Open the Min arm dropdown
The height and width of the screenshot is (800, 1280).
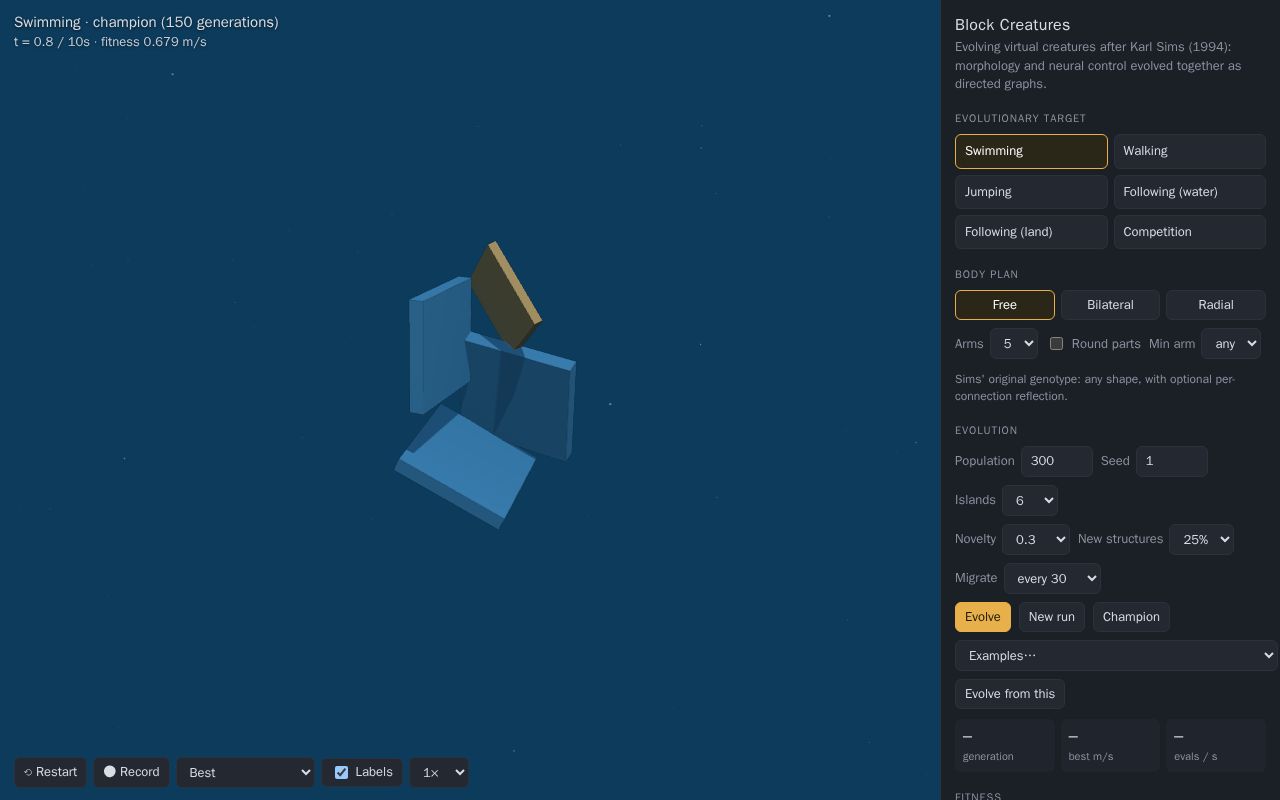pyautogui.click(x=1231, y=344)
